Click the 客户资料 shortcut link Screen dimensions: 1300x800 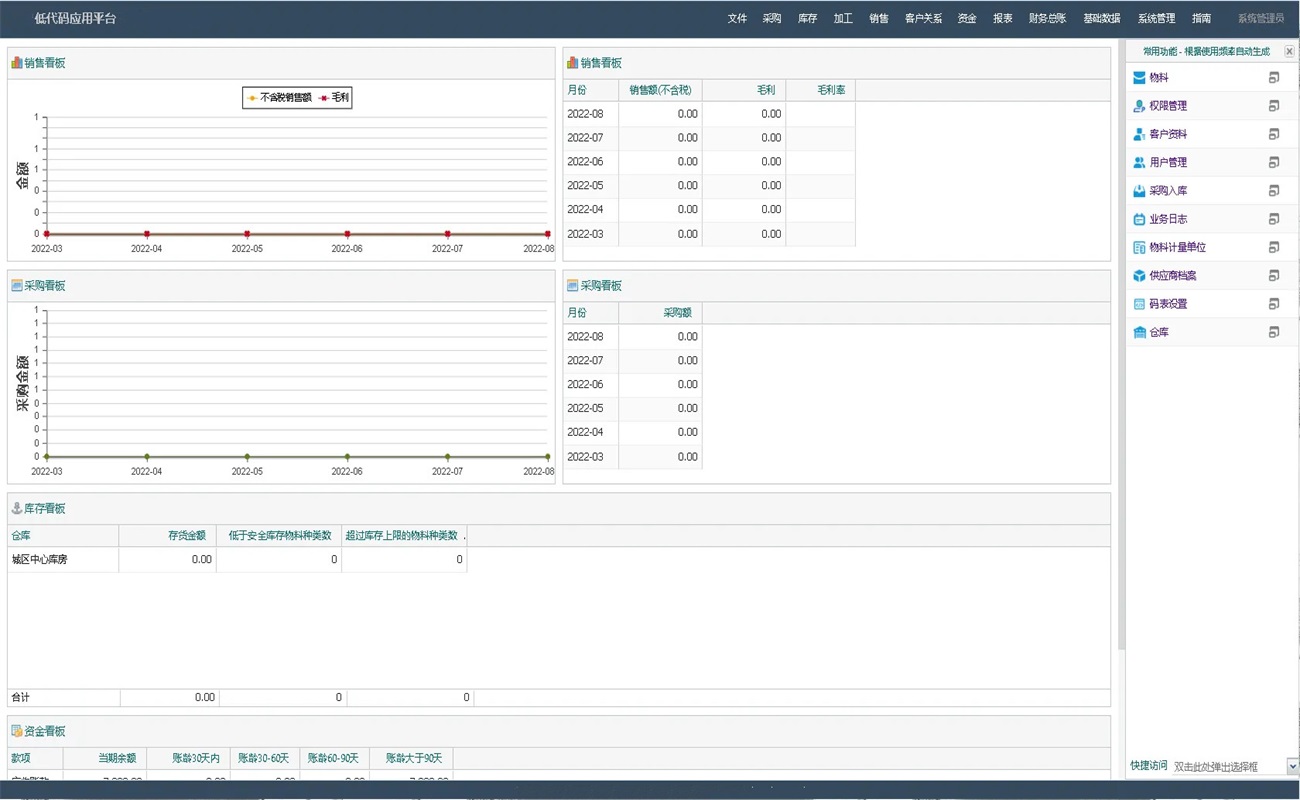[1168, 134]
